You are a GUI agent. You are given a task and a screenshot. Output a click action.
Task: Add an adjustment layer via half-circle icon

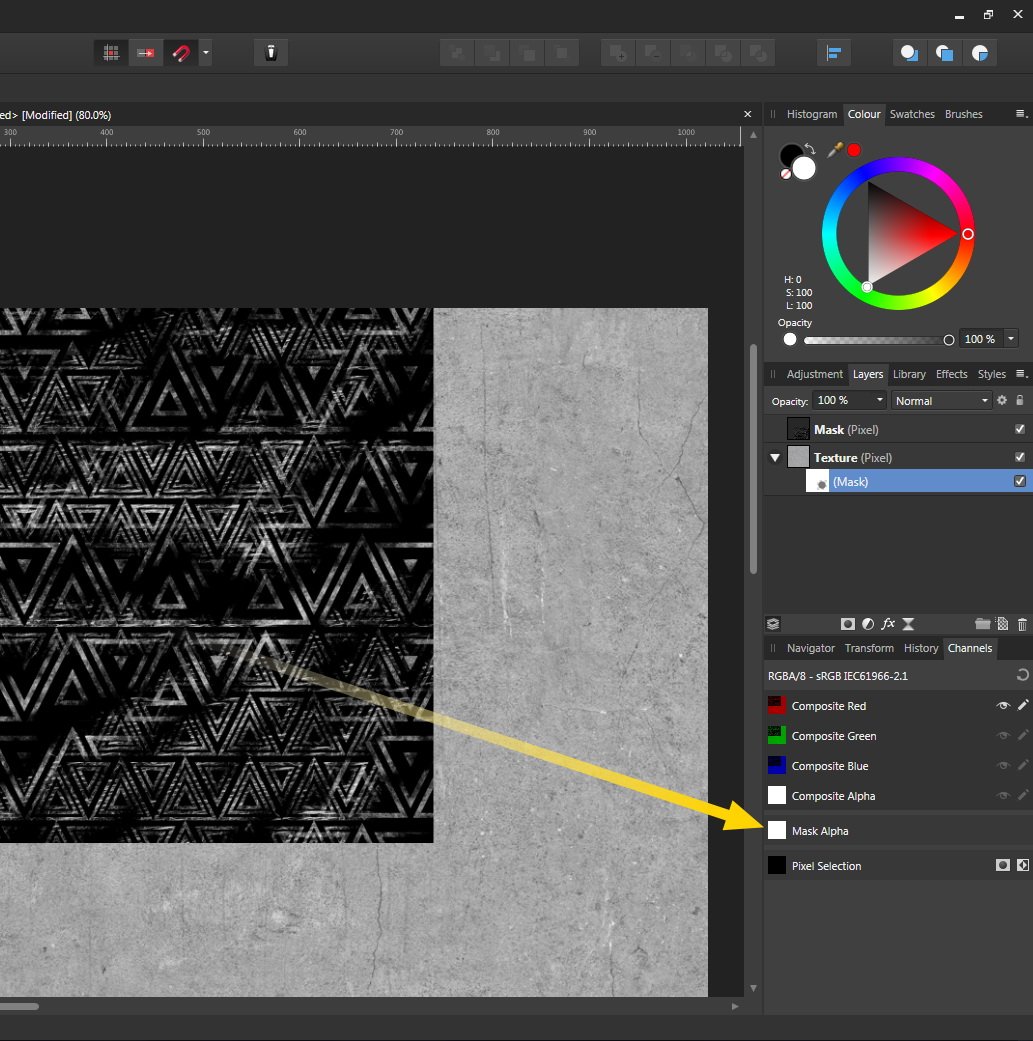point(867,624)
